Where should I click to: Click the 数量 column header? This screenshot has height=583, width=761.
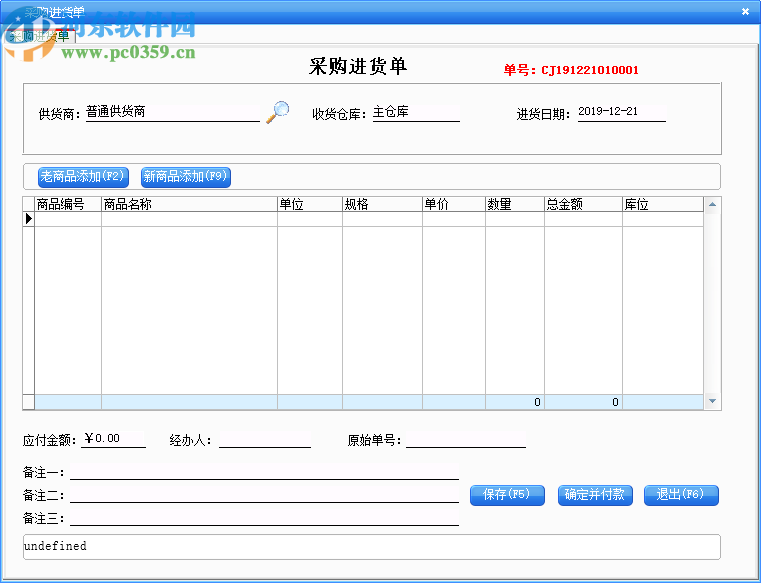[515, 204]
